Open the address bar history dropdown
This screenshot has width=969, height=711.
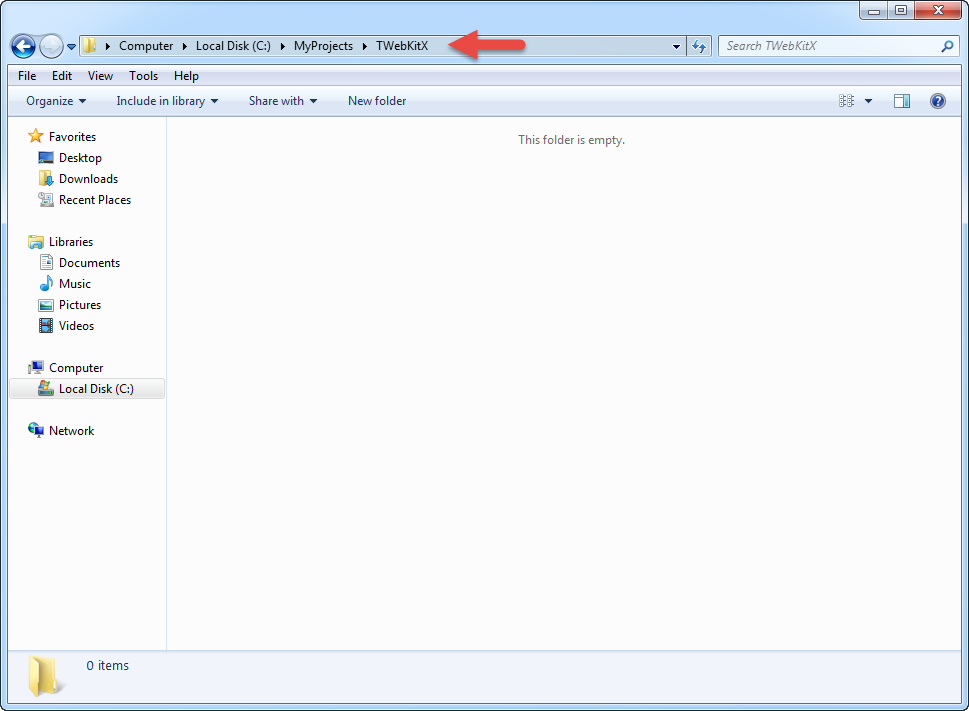click(676, 46)
